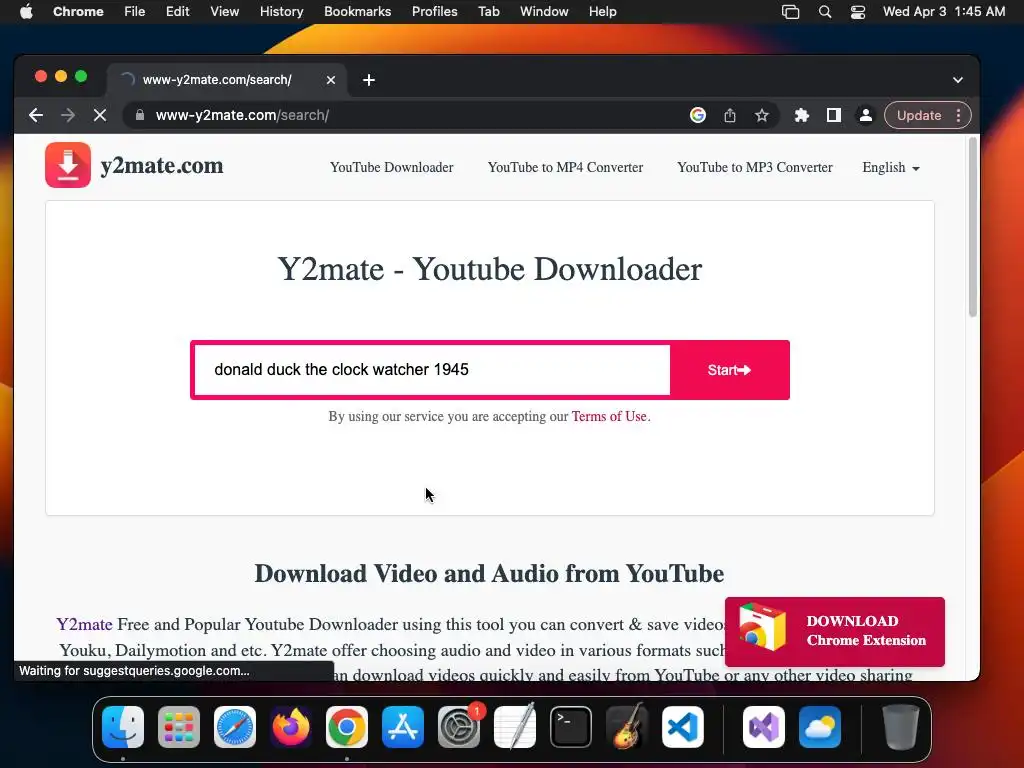The height and width of the screenshot is (768, 1024).
Task: Click y2mate.com site name text
Action: (x=162, y=166)
